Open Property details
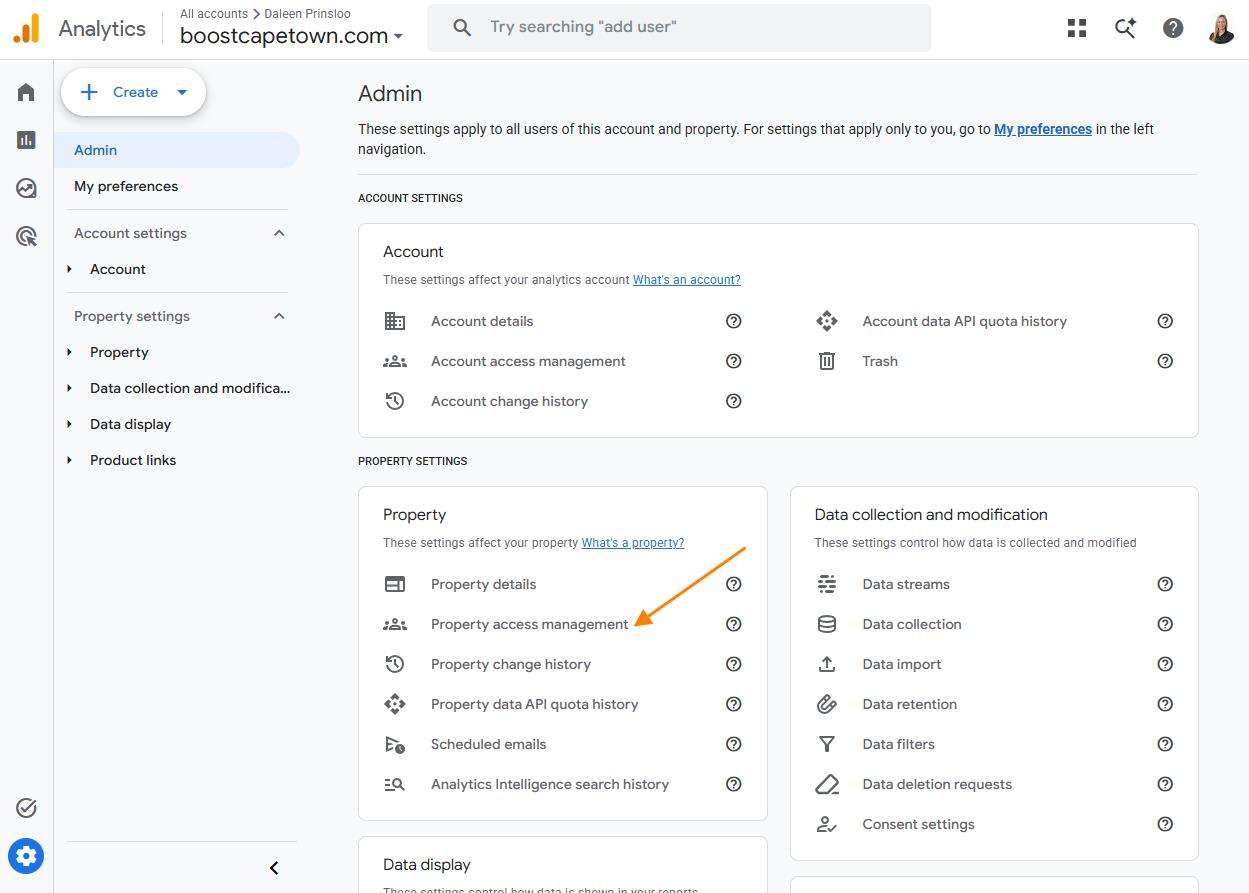This screenshot has height=893, width=1249. 483,584
